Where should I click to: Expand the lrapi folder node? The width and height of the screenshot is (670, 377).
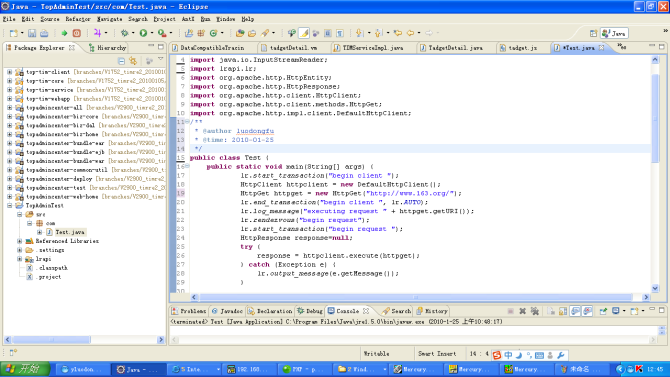(x=20, y=259)
